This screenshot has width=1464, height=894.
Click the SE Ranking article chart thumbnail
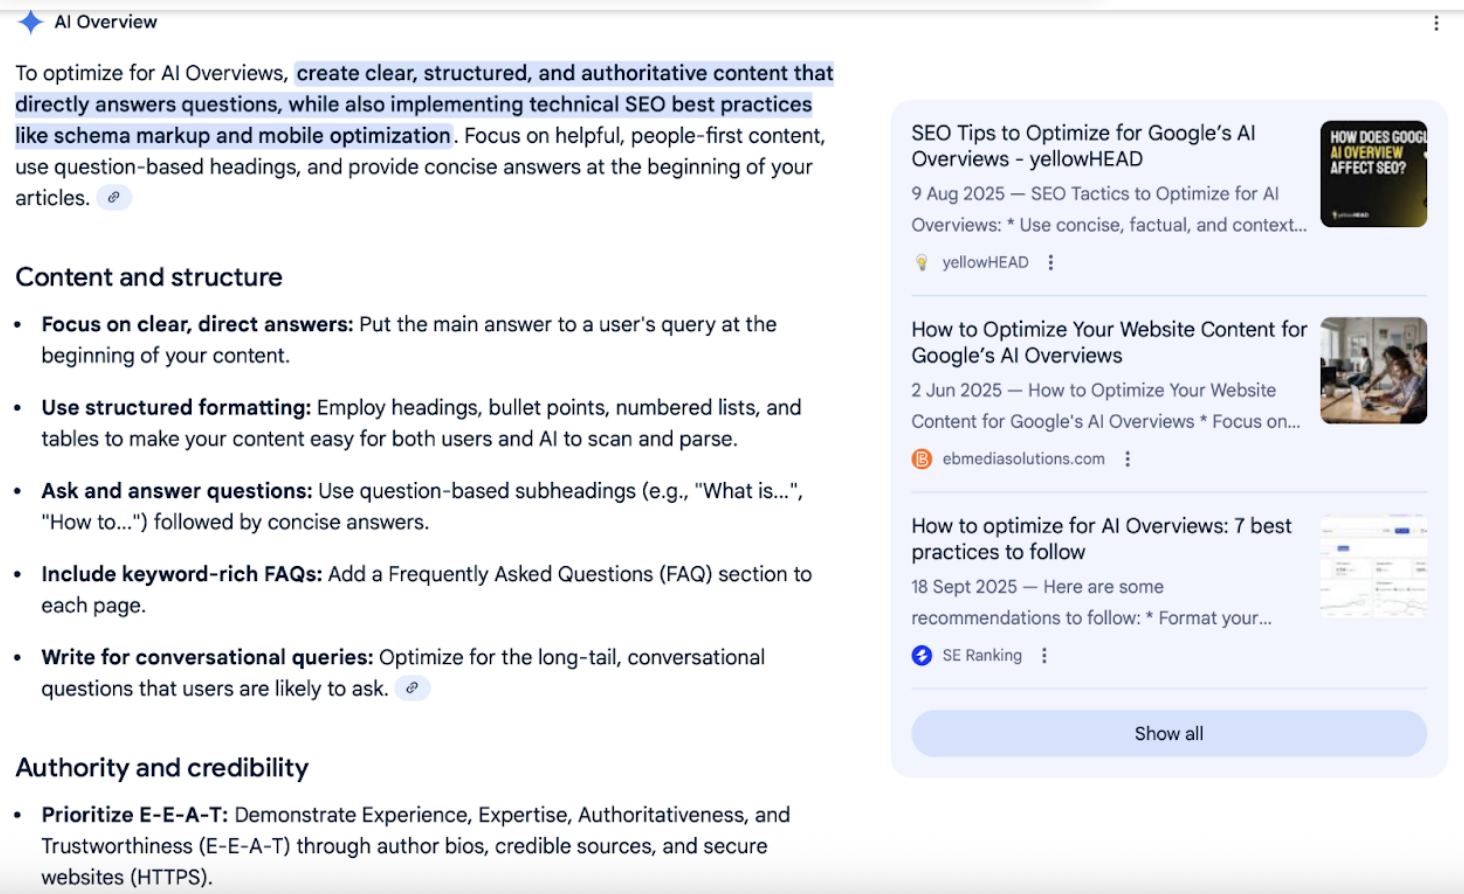point(1373,566)
